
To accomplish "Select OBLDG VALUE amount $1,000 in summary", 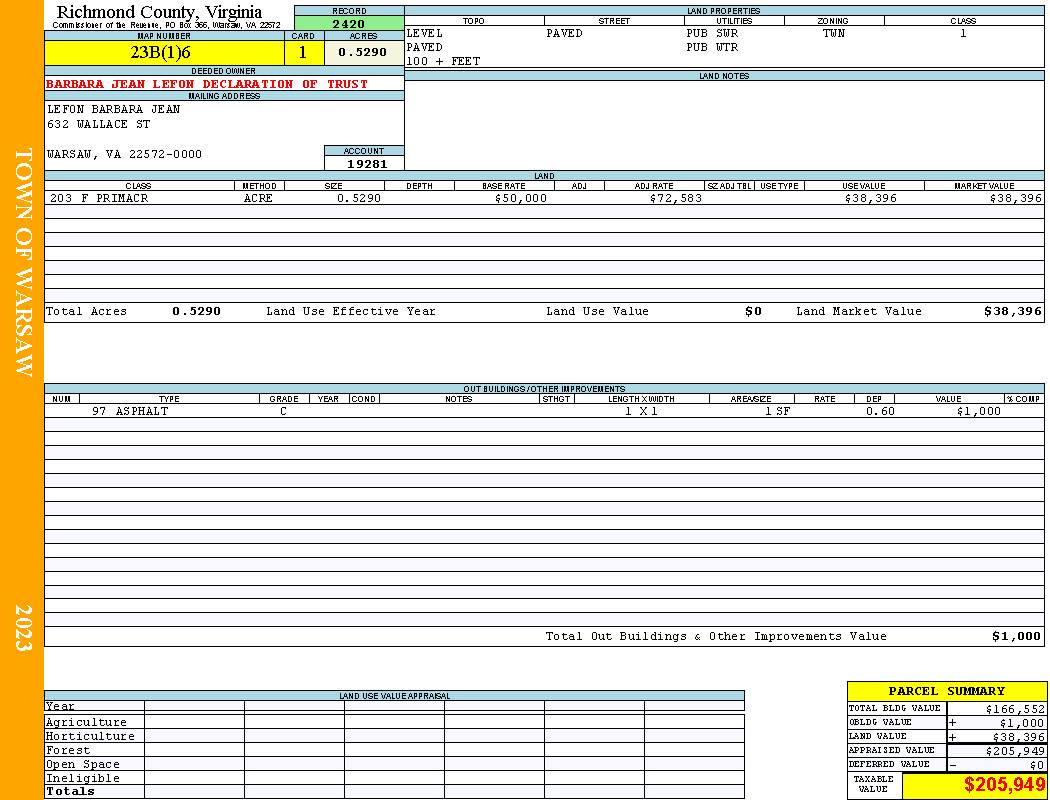I will 1021,723.
